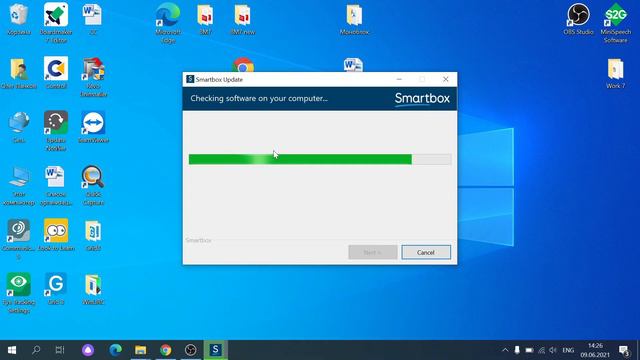Open the Recycle Bin desktop icon
Viewport: 640px width, 360px height.
pyautogui.click(x=18, y=20)
